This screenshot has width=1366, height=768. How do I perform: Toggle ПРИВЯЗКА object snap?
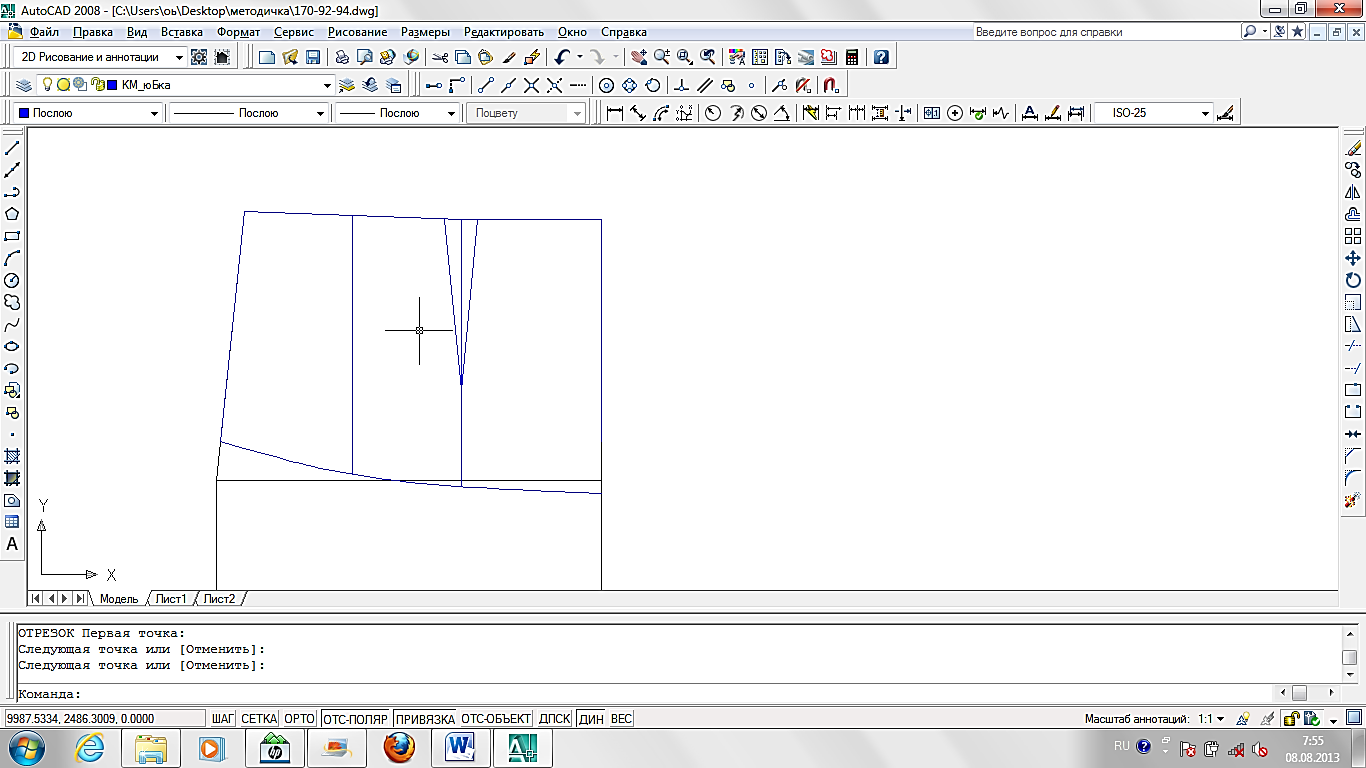click(424, 719)
